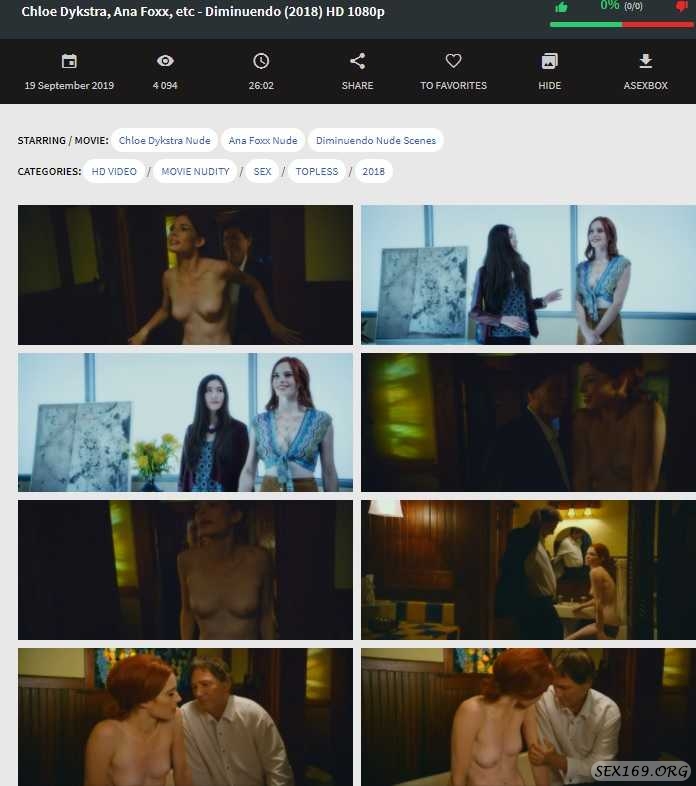Click the green thumbs up icon
Viewport: 696px width, 786px height.
562,7
